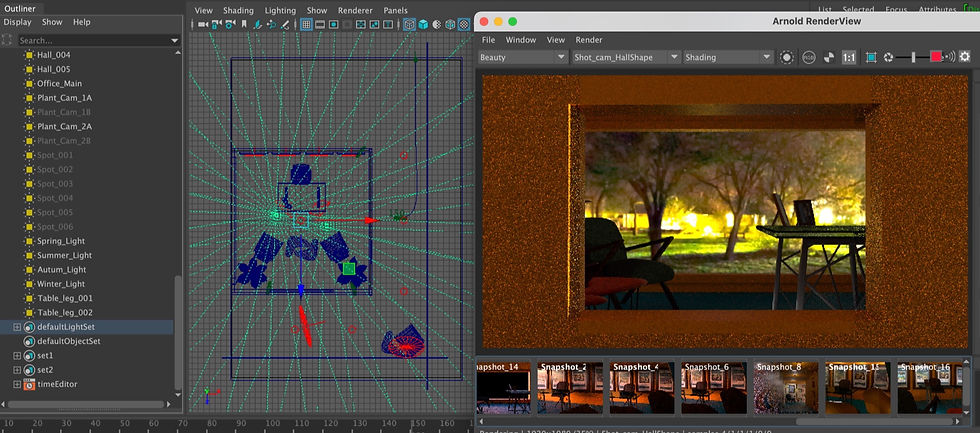Expand the set2 node in Outliner
The height and width of the screenshot is (433, 980).
17,370
